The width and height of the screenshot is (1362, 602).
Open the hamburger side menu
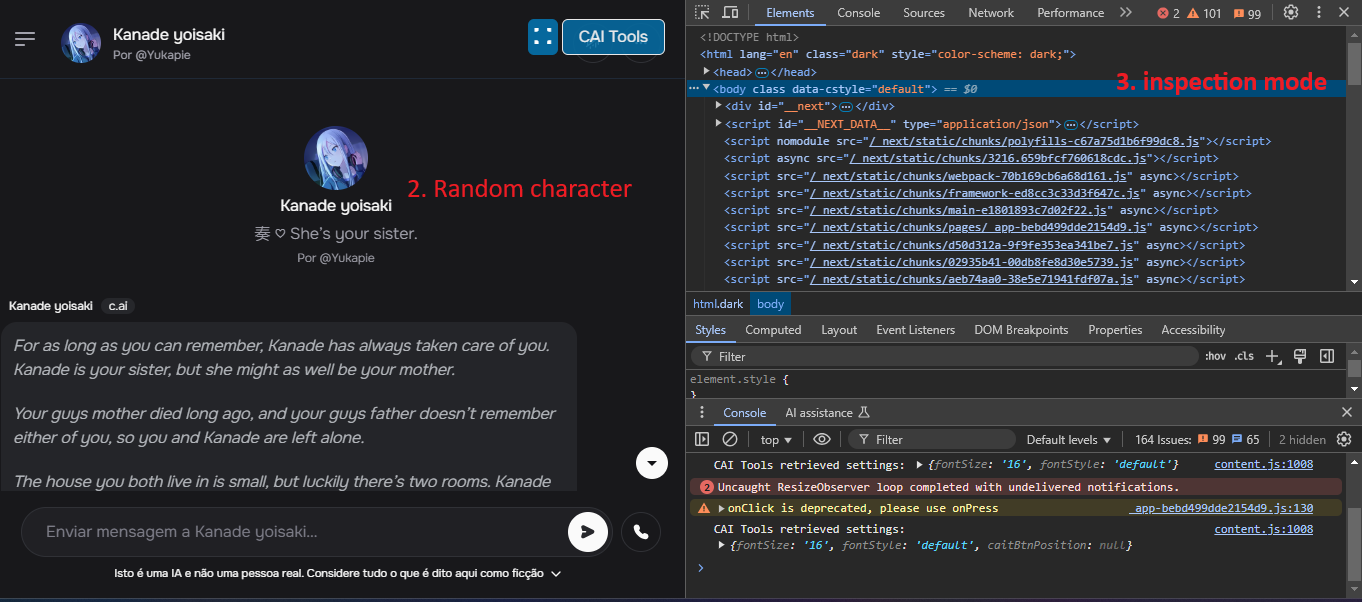[25, 38]
